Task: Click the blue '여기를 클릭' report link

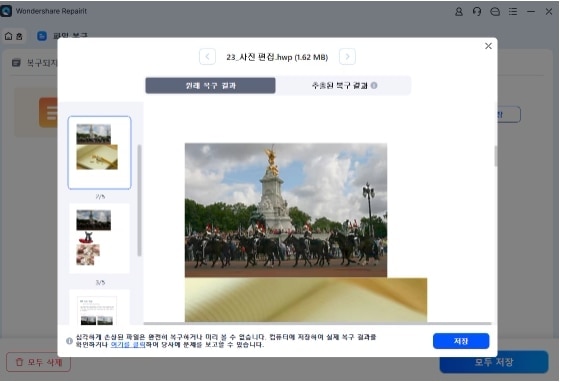Action: 128,345
